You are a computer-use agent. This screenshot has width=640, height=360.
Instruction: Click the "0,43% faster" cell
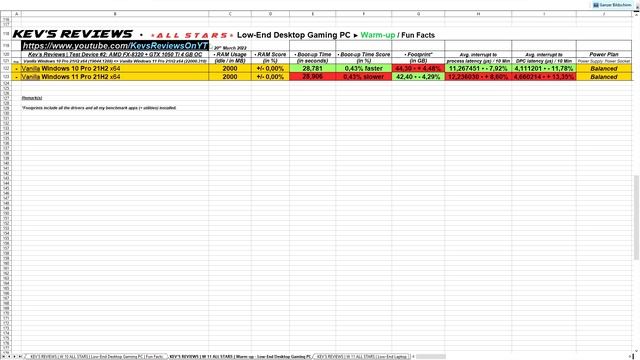pos(364,69)
